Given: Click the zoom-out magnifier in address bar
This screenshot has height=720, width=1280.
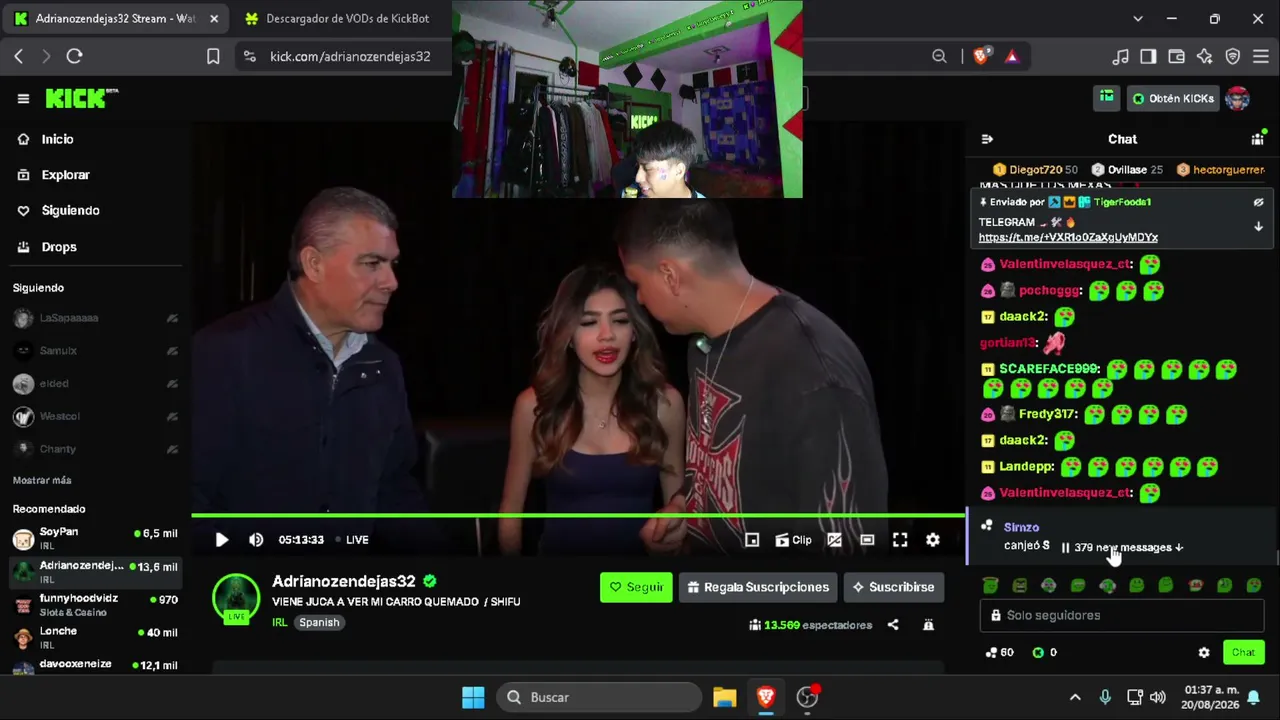Looking at the screenshot, I should point(939,56).
